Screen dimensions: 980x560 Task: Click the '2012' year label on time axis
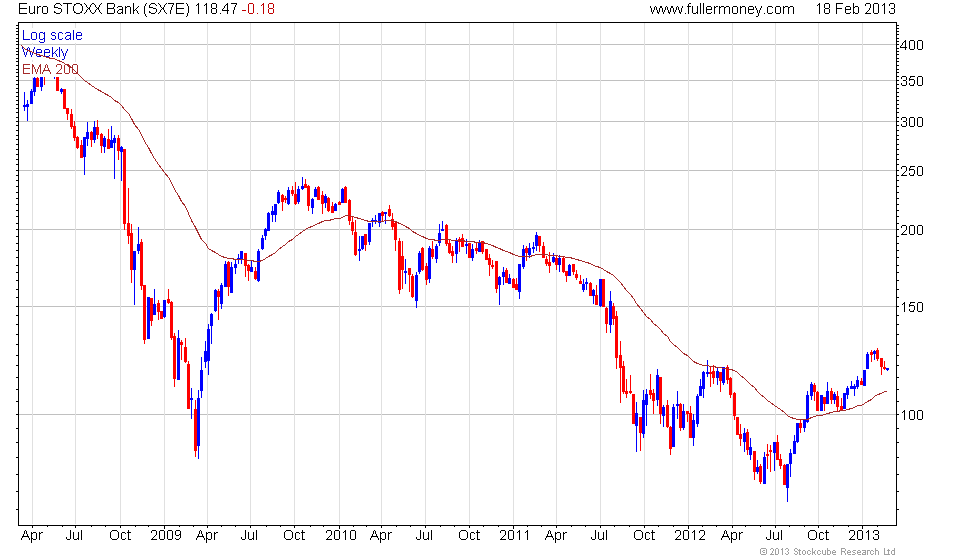[690, 536]
